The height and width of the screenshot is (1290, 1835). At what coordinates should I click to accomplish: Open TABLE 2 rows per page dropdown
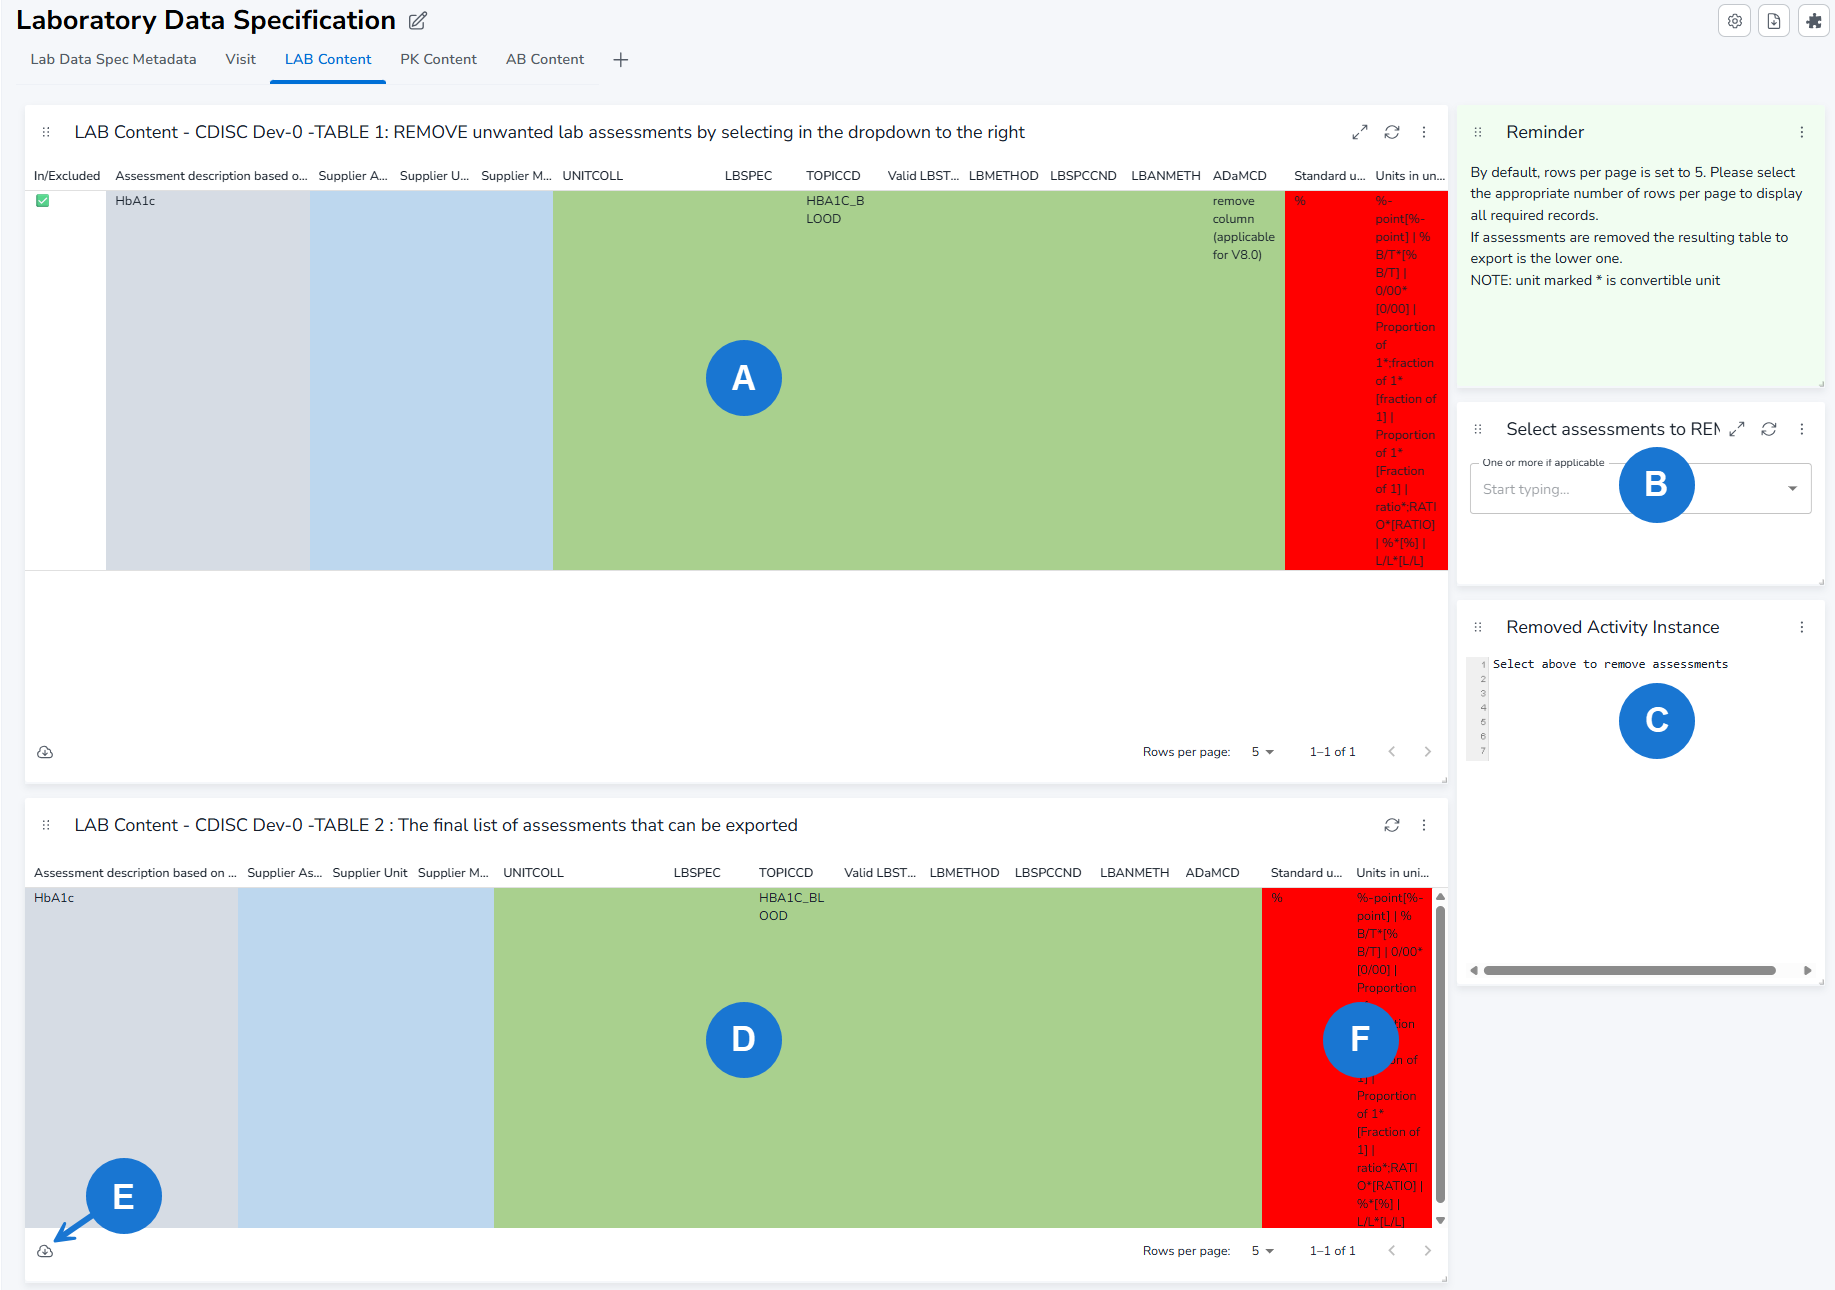pos(1263,1251)
